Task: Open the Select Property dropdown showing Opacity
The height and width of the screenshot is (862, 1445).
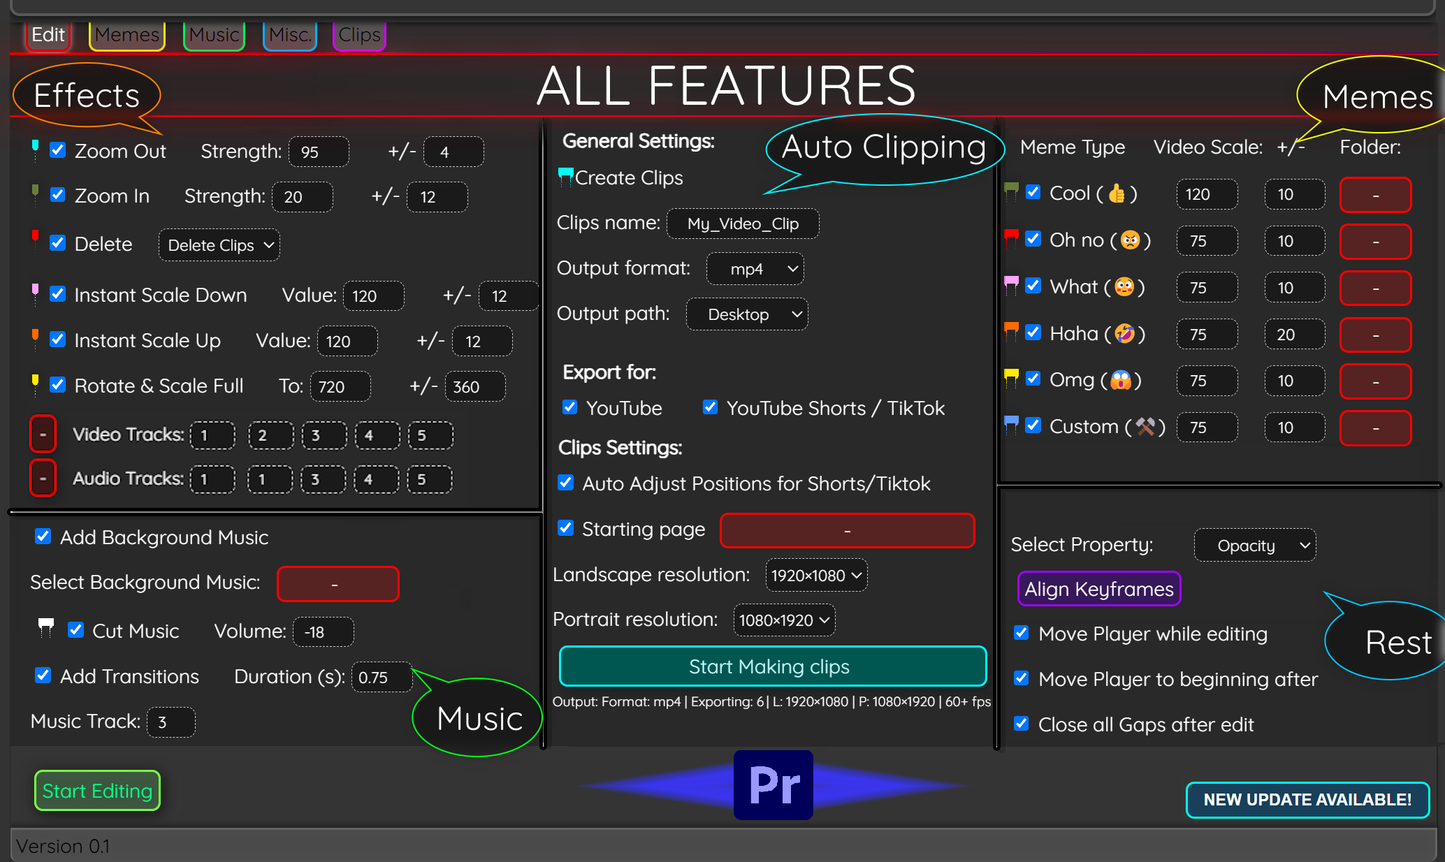Action: pyautogui.click(x=1255, y=545)
